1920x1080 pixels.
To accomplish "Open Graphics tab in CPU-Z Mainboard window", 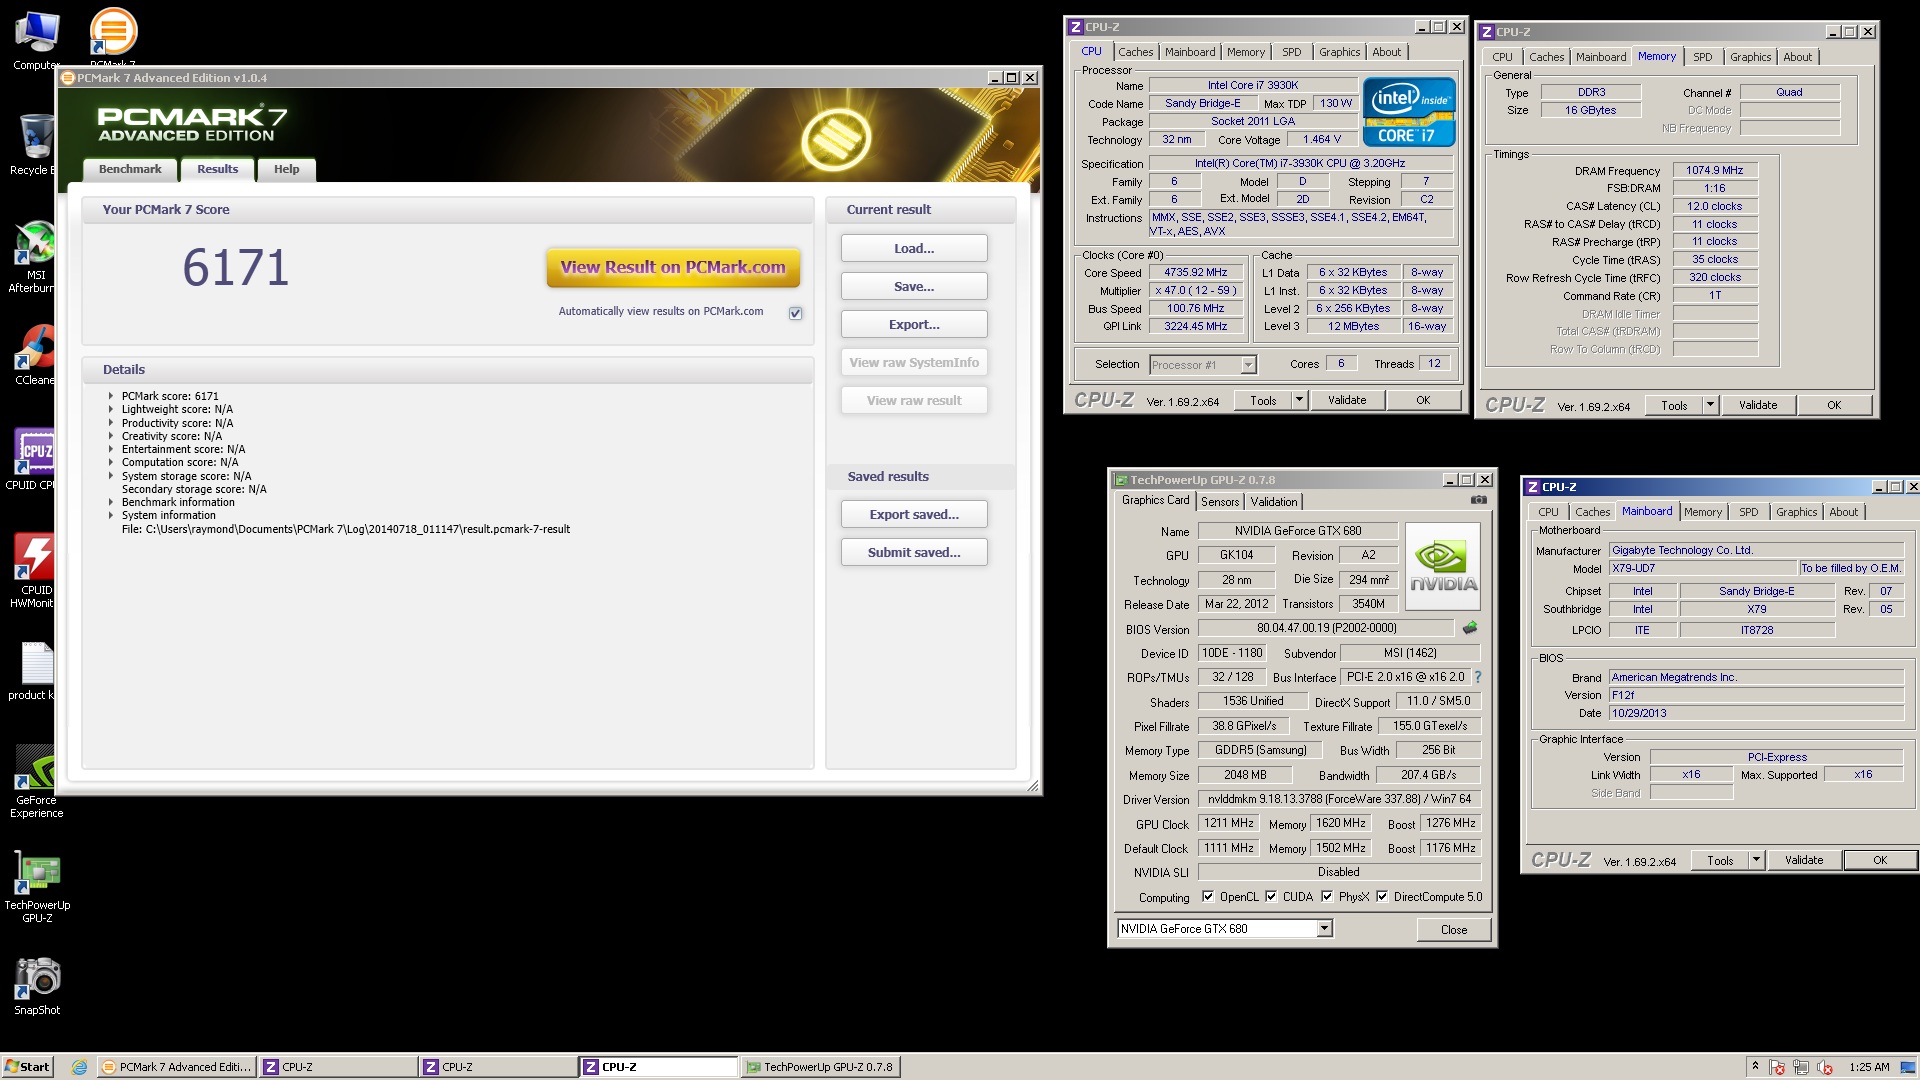I will [1796, 512].
